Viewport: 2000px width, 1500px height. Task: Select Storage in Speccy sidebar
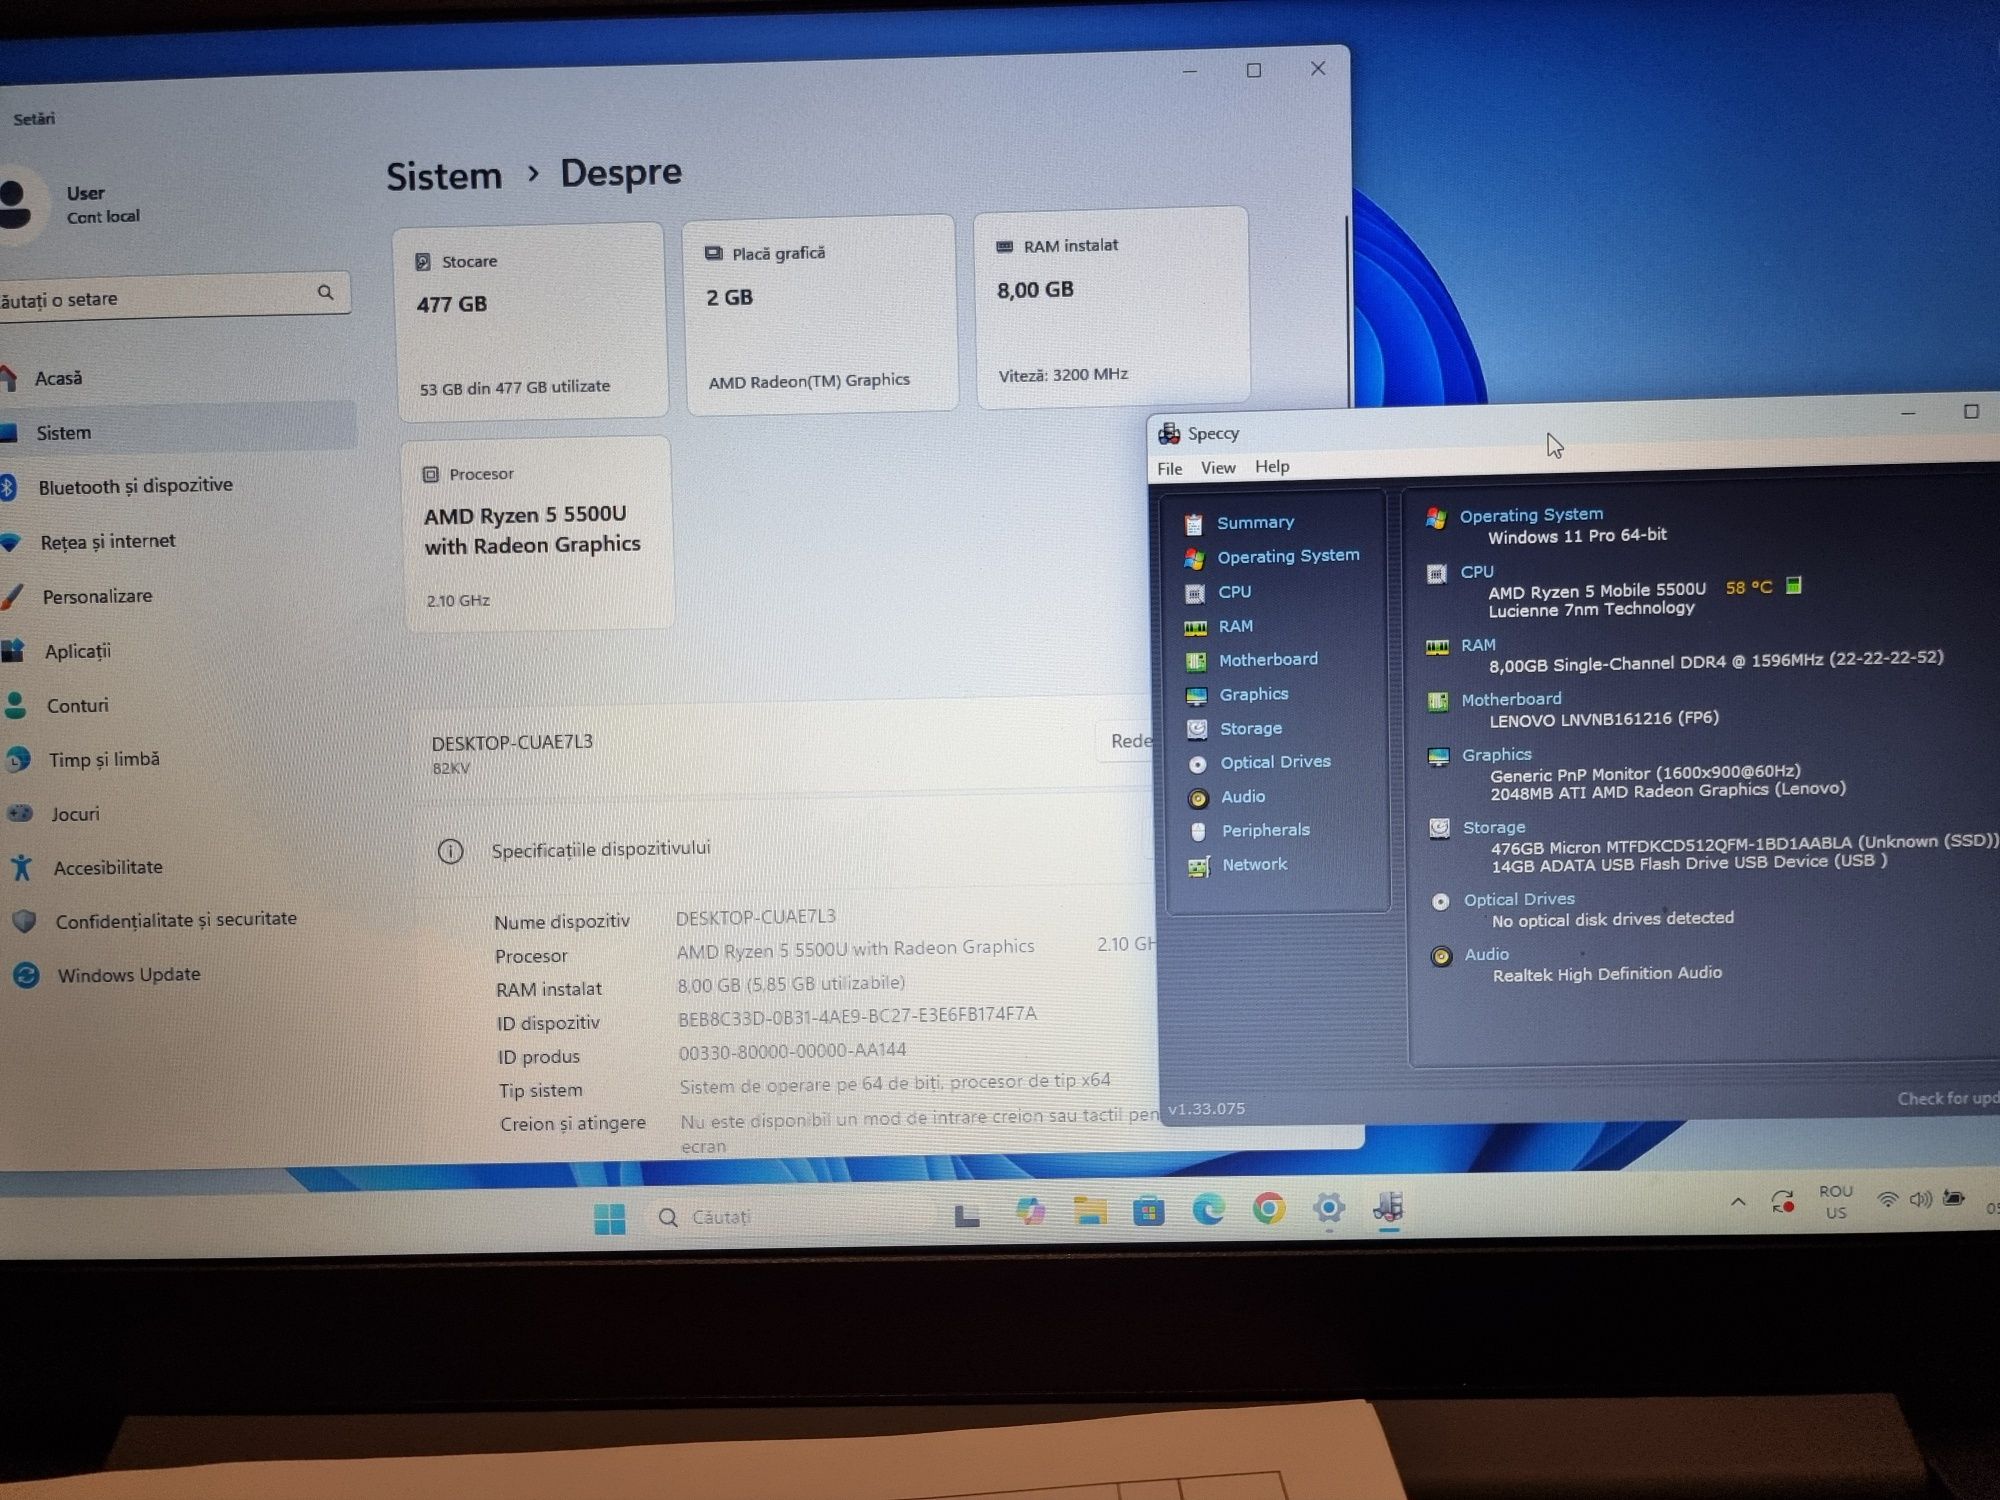click(1250, 729)
